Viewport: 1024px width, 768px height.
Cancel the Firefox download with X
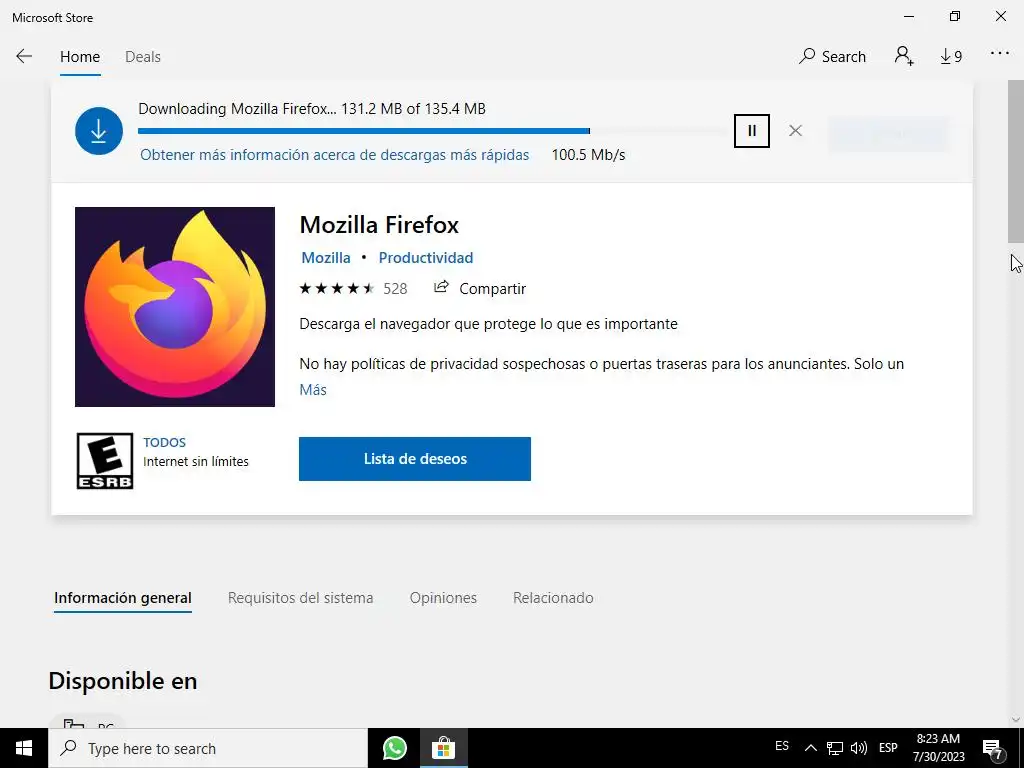(795, 131)
